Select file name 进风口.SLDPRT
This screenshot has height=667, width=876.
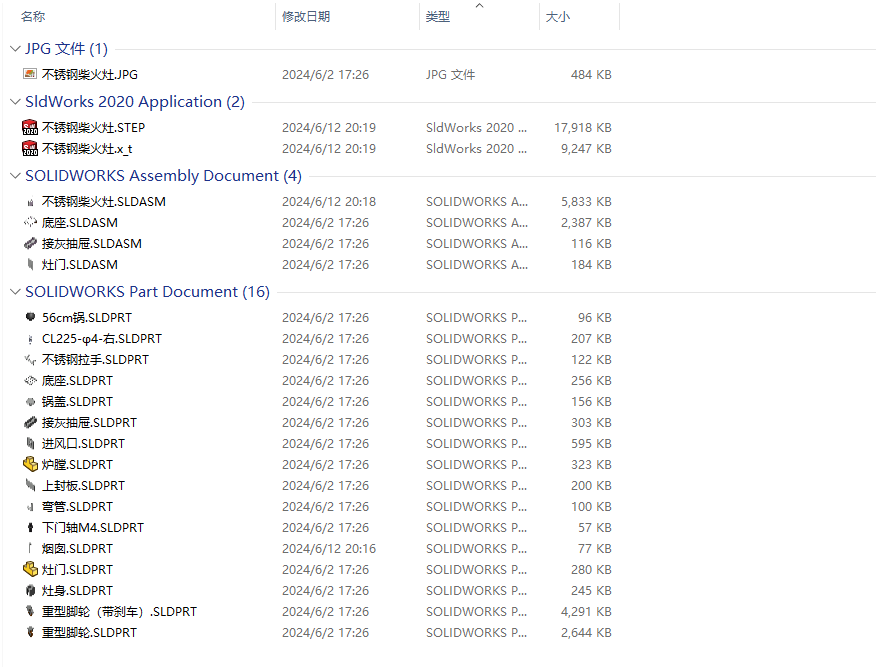click(83, 444)
